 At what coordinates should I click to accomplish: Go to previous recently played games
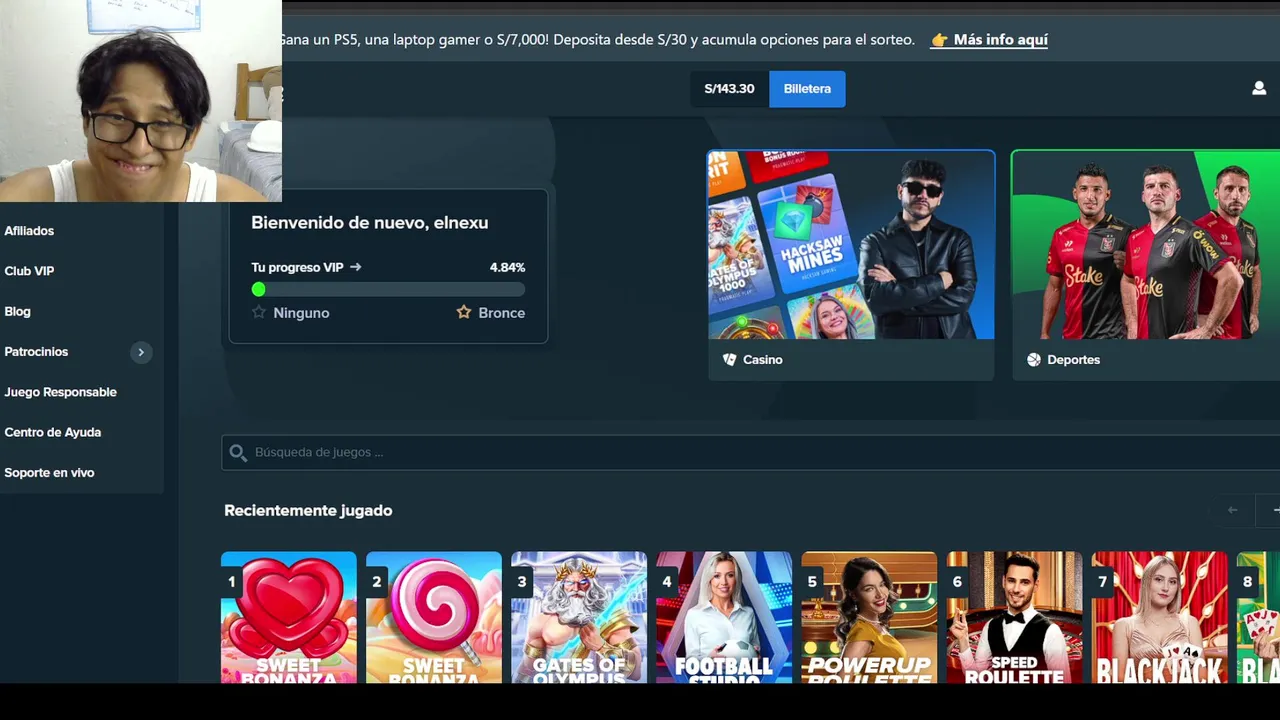click(1232, 510)
